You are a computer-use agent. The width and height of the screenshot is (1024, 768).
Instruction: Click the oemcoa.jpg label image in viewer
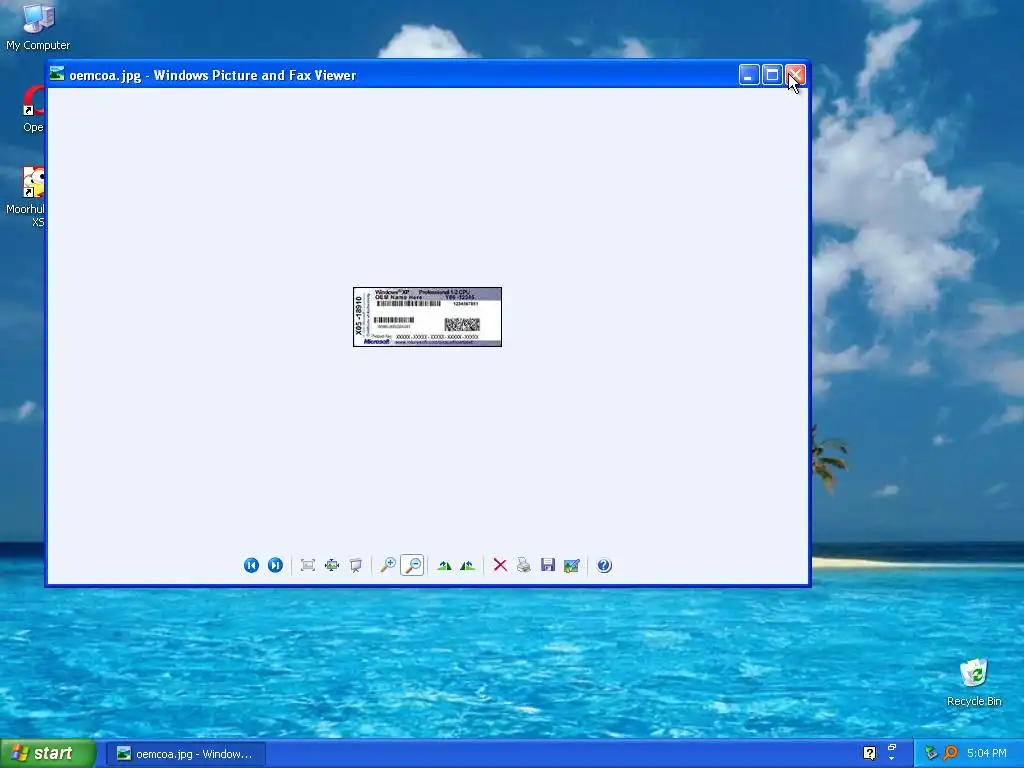tap(428, 317)
